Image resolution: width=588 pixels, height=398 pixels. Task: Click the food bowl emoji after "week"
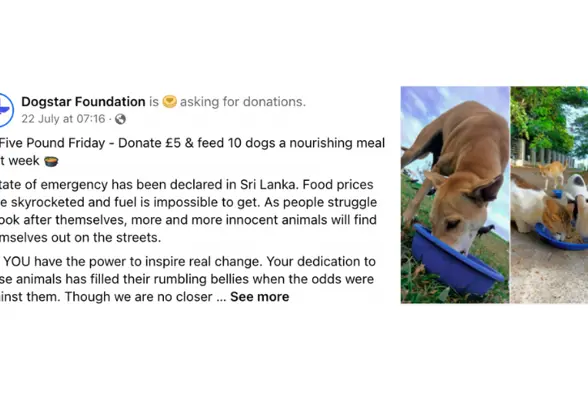tap(51, 161)
